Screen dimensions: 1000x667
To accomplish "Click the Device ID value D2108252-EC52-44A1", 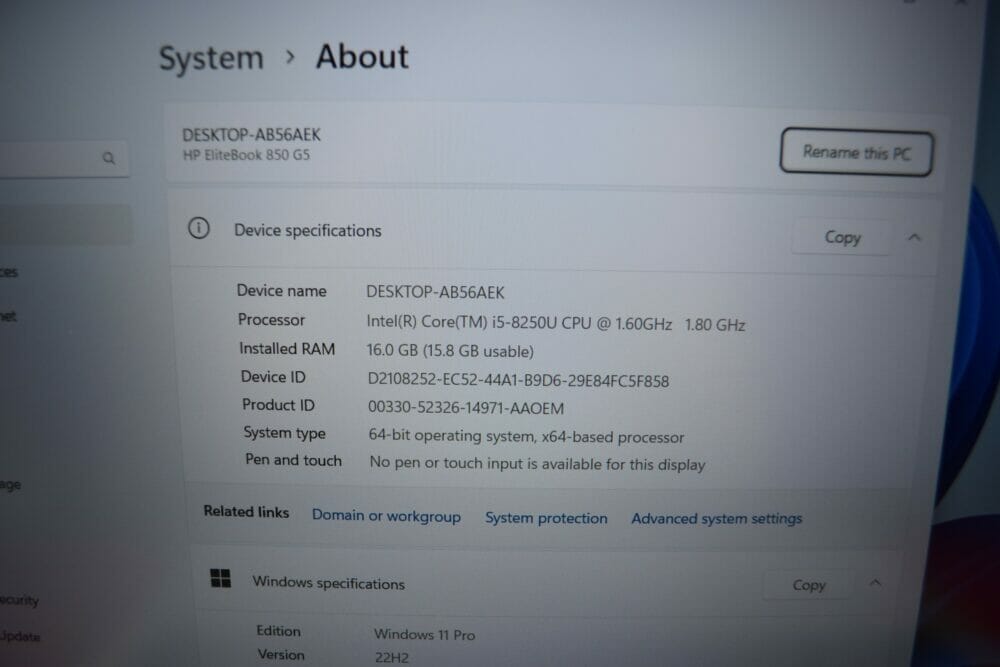I will tap(518, 381).
